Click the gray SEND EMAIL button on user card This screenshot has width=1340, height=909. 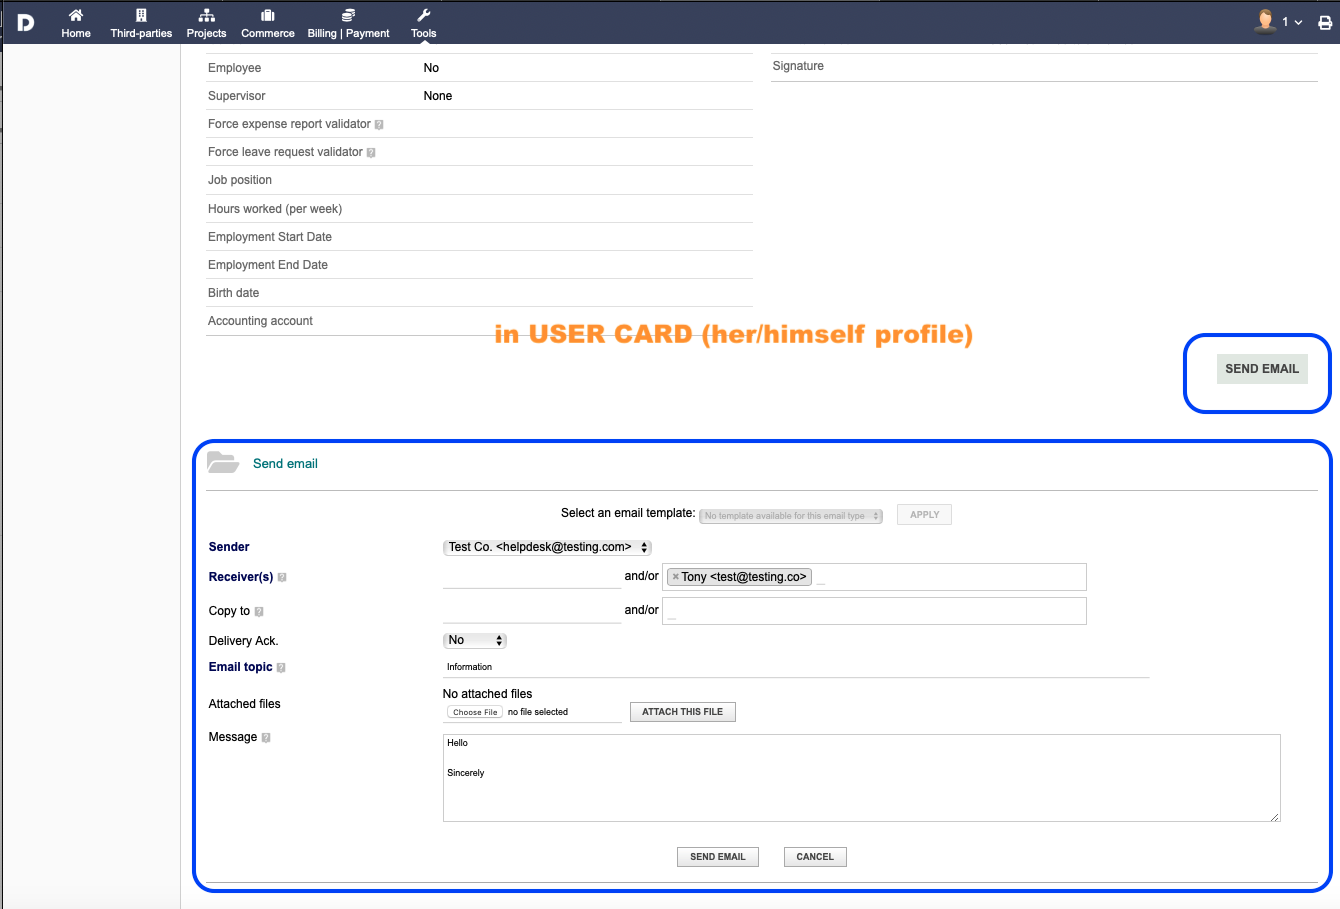[x=1262, y=369]
